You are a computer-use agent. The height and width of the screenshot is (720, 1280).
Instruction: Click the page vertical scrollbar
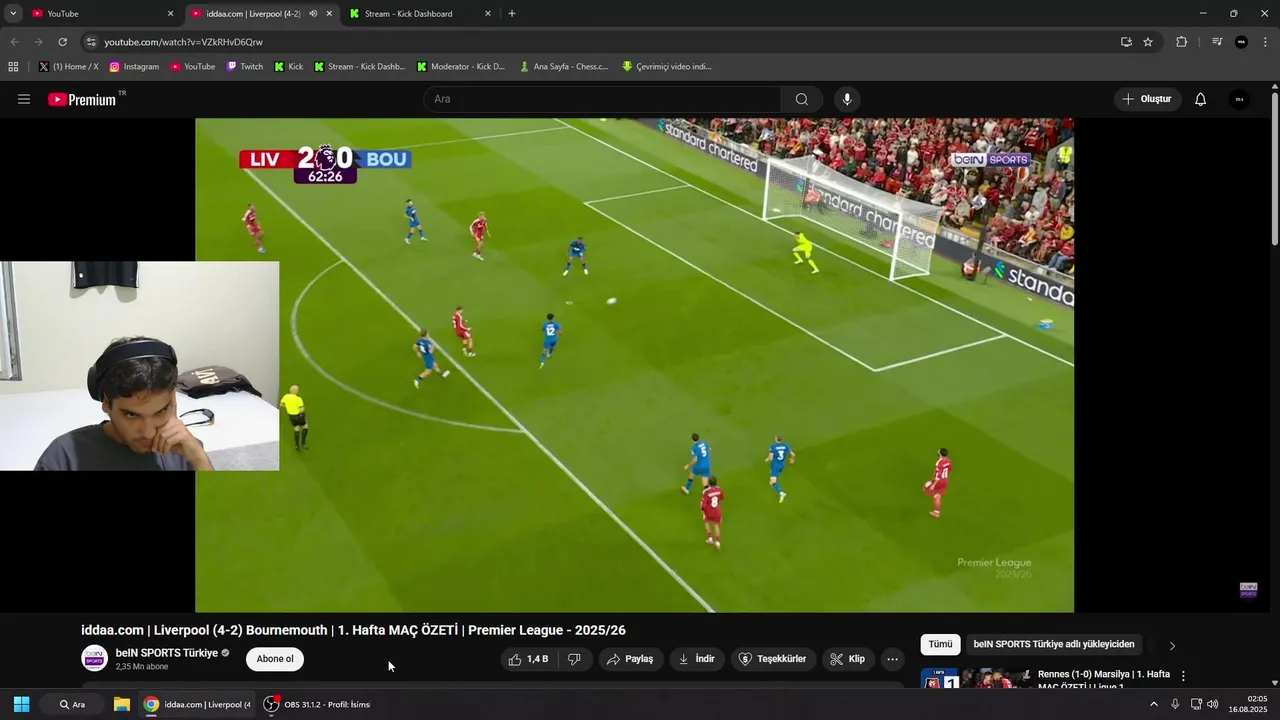1275,167
